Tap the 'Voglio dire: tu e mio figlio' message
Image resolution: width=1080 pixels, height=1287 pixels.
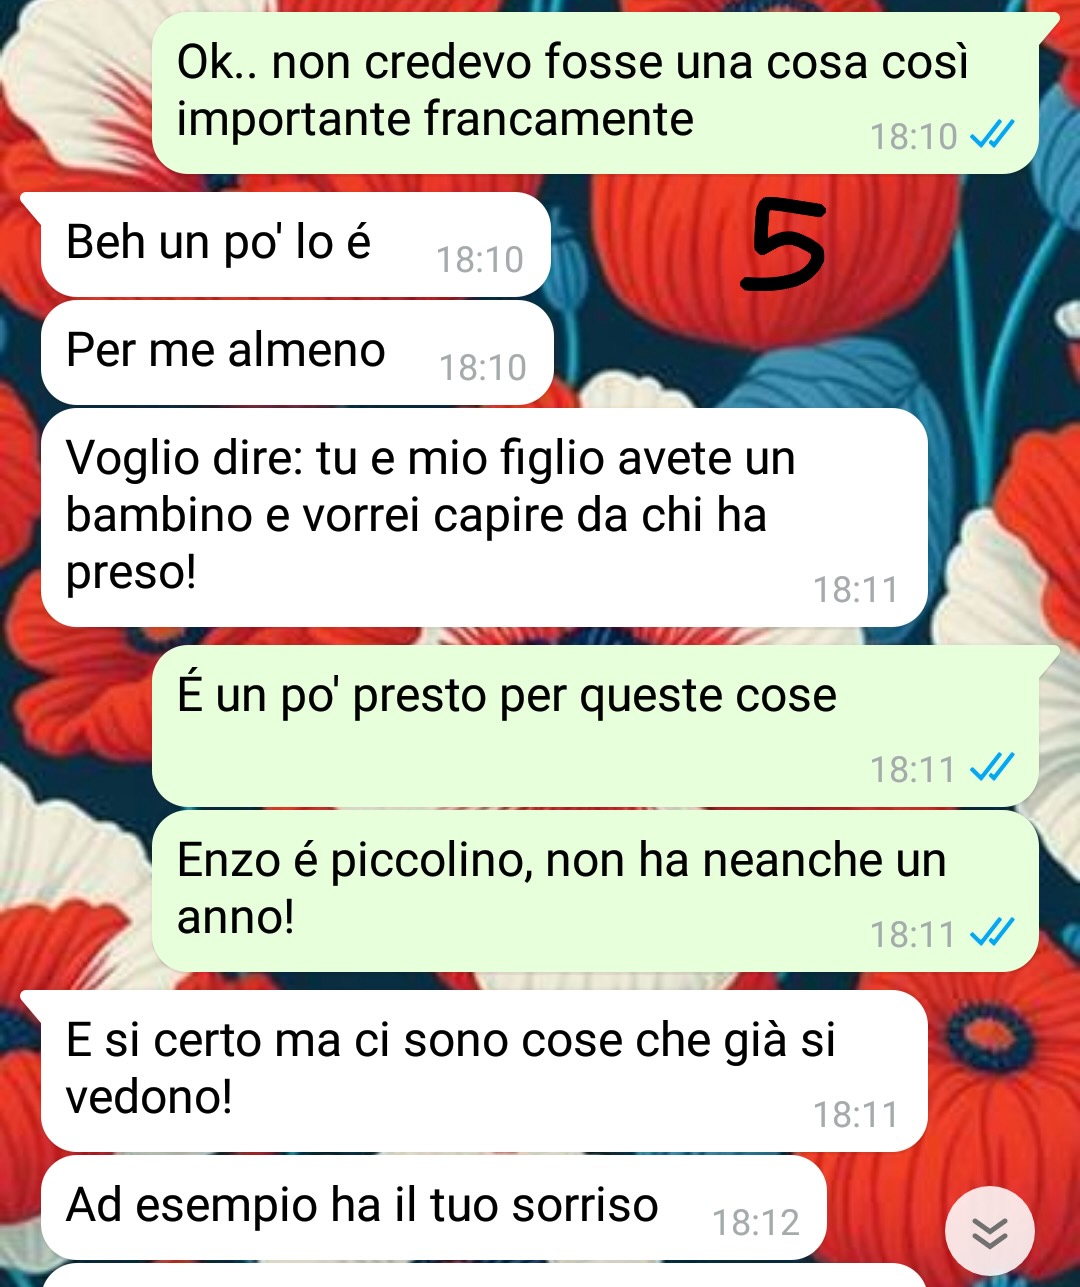click(484, 517)
